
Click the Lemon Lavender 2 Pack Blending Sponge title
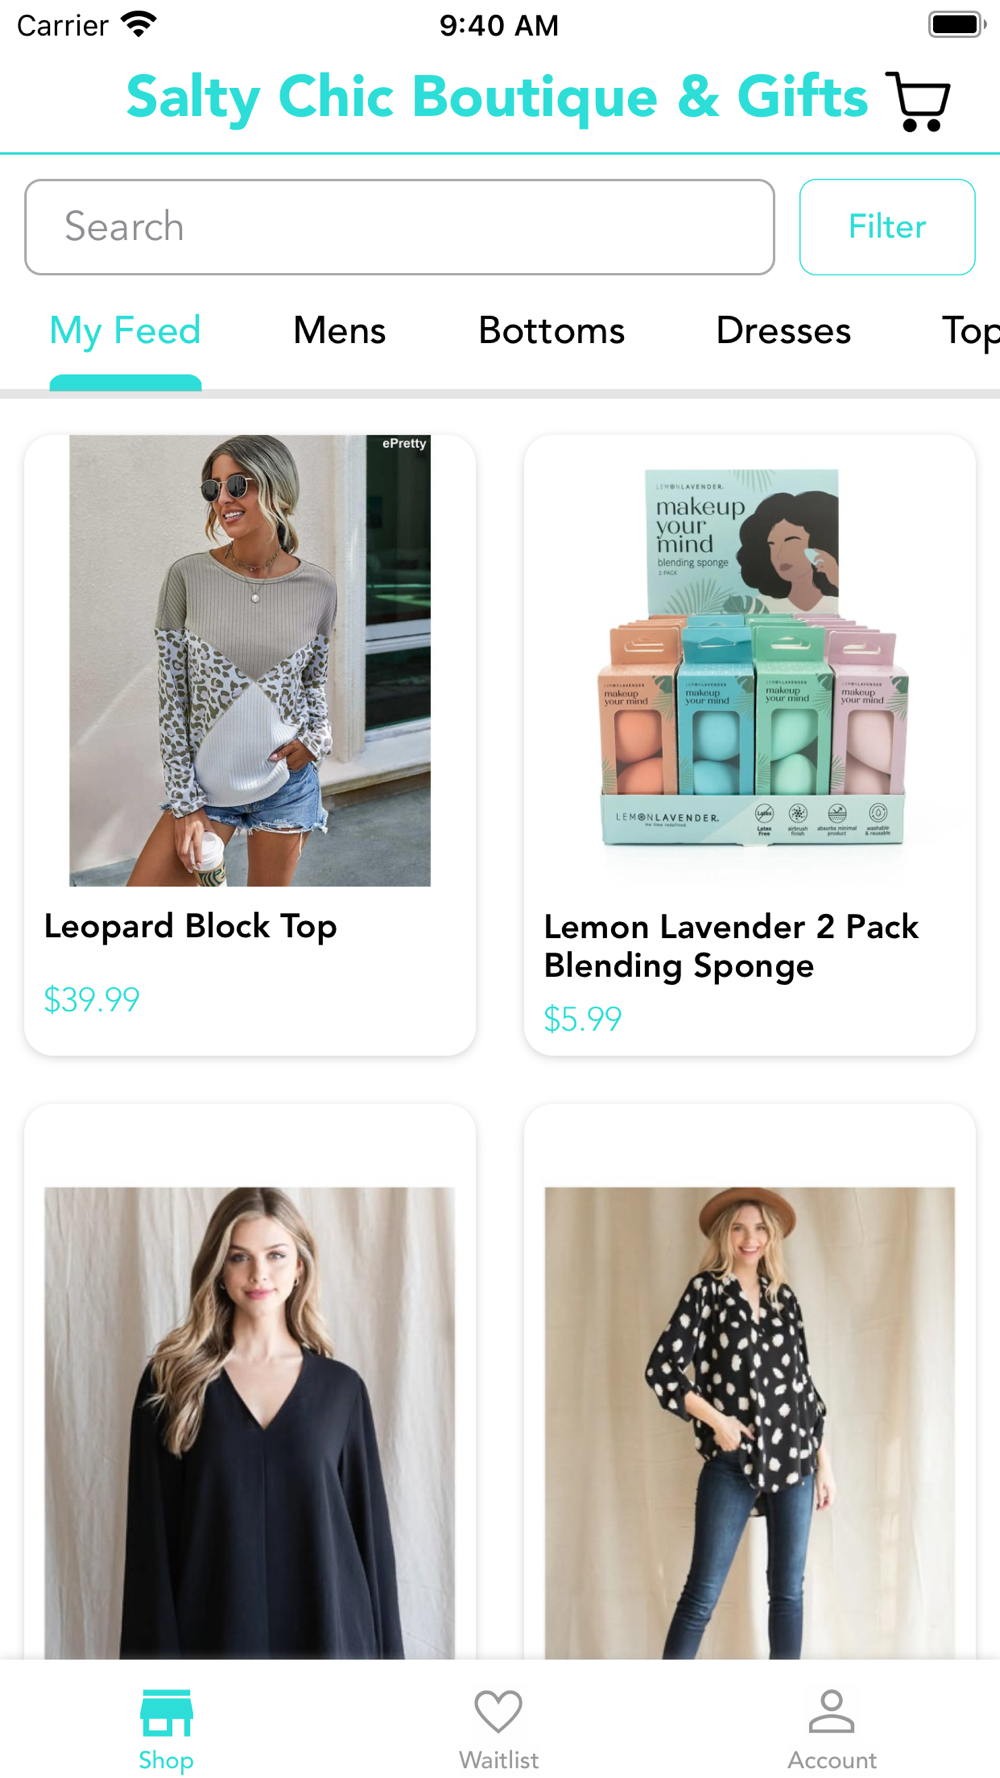click(x=731, y=946)
